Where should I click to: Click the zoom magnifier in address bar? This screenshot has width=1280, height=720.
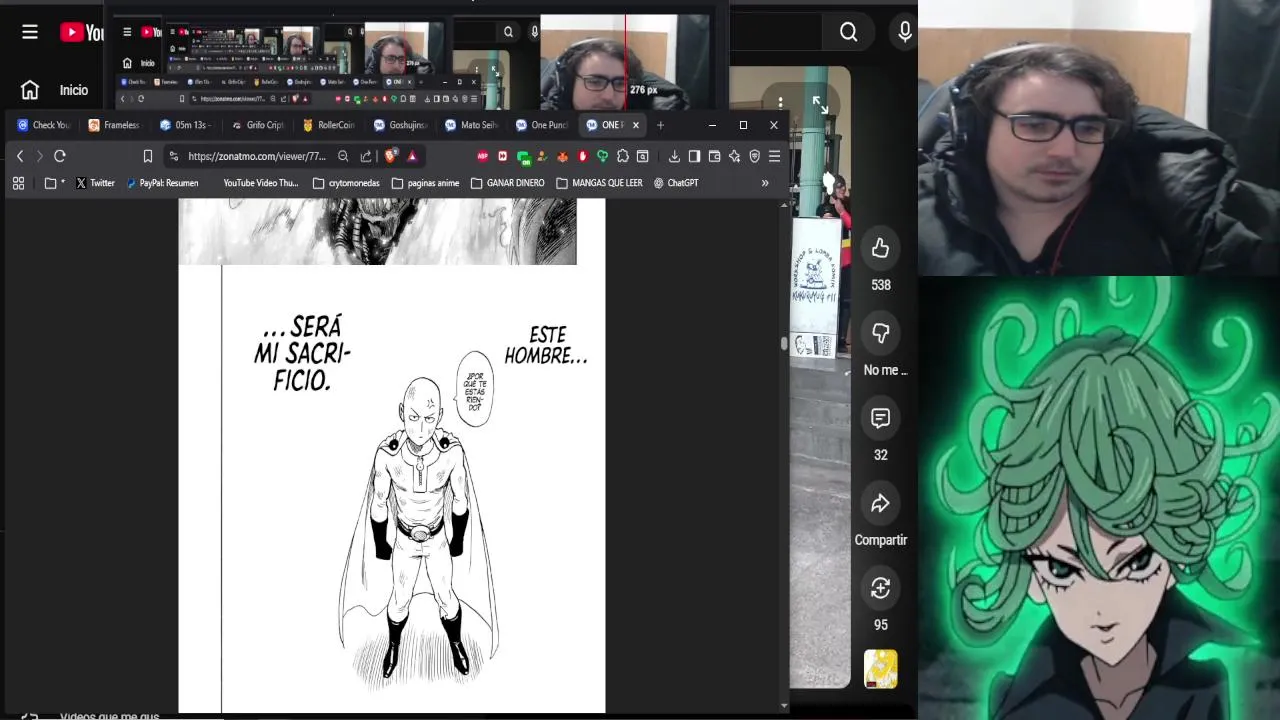click(x=343, y=156)
